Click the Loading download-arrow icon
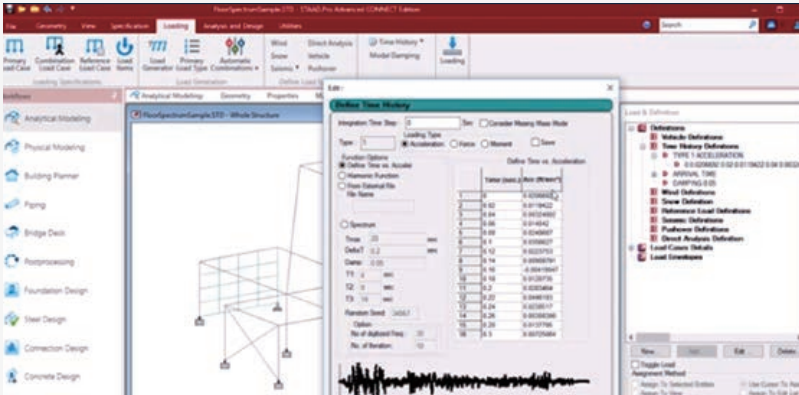The width and height of the screenshot is (799, 395). pyautogui.click(x=452, y=46)
